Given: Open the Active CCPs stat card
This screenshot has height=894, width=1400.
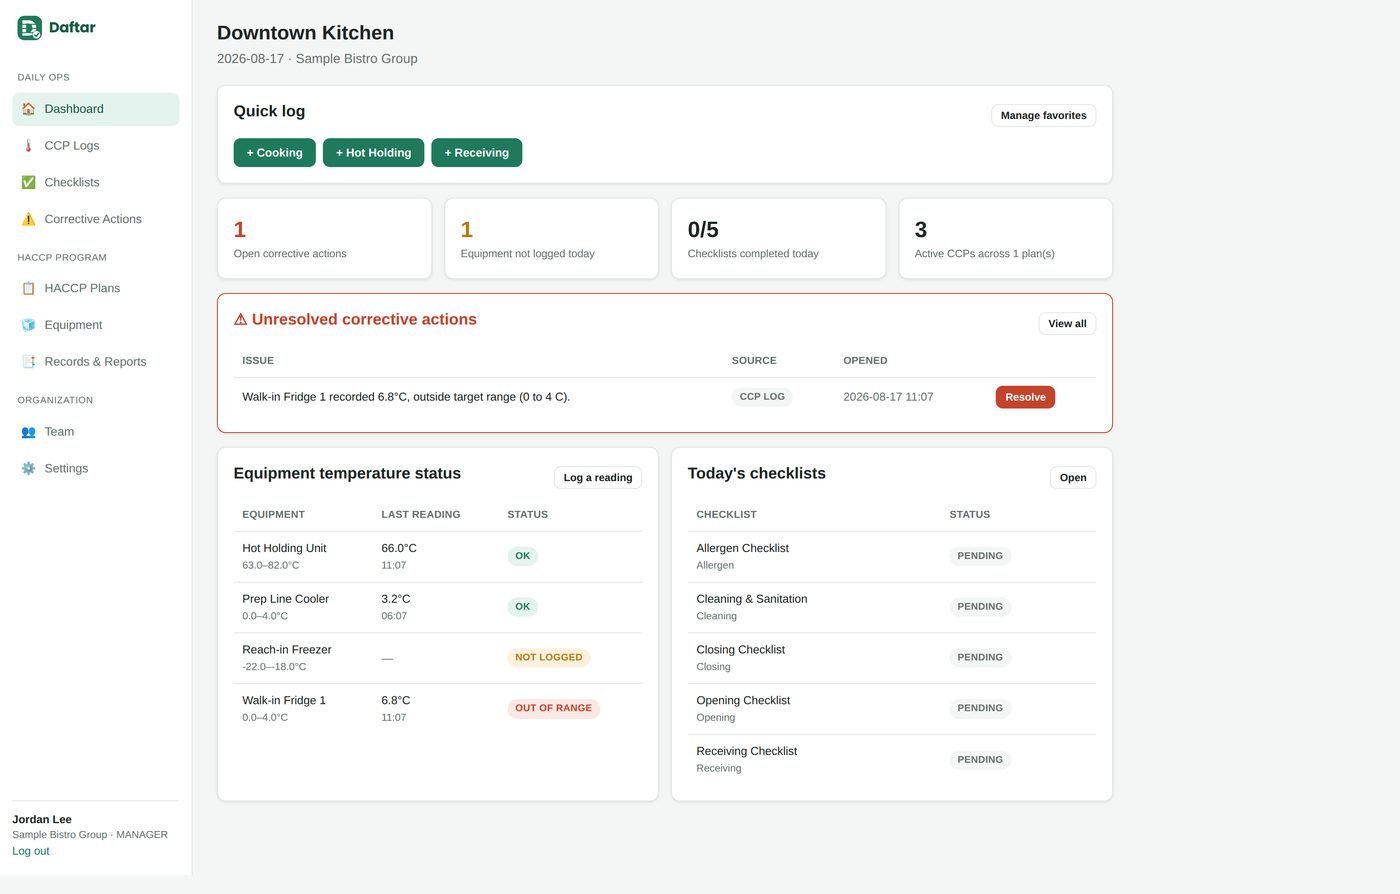Looking at the screenshot, I should pos(1005,239).
